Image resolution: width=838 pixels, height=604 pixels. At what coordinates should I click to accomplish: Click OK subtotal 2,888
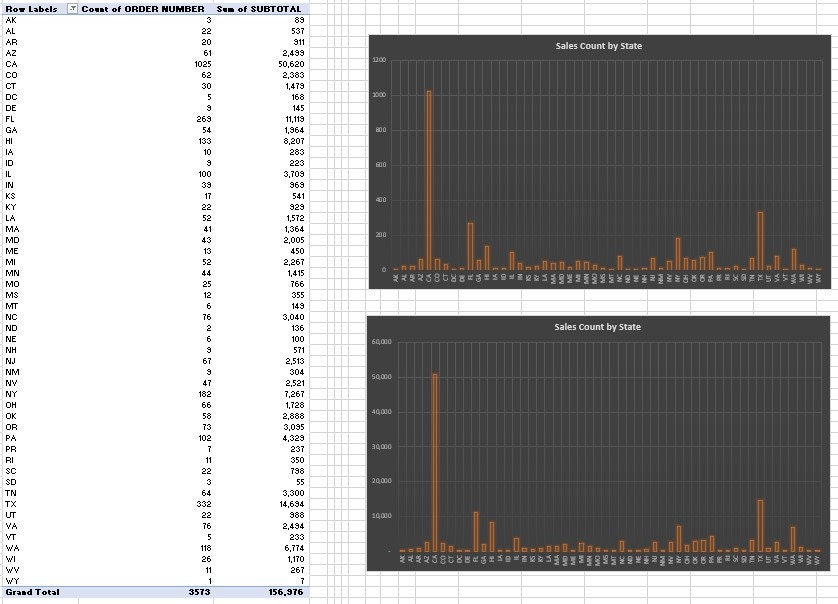pos(294,416)
